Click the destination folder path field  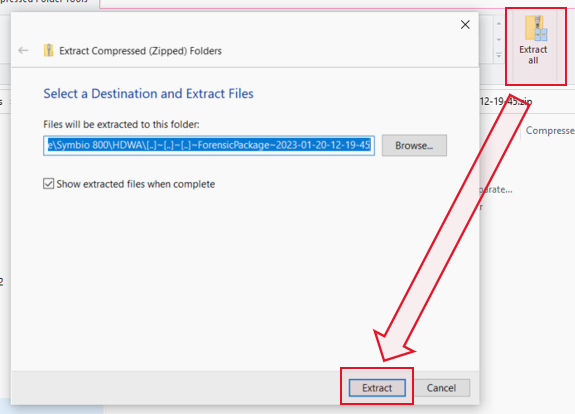(x=209, y=146)
